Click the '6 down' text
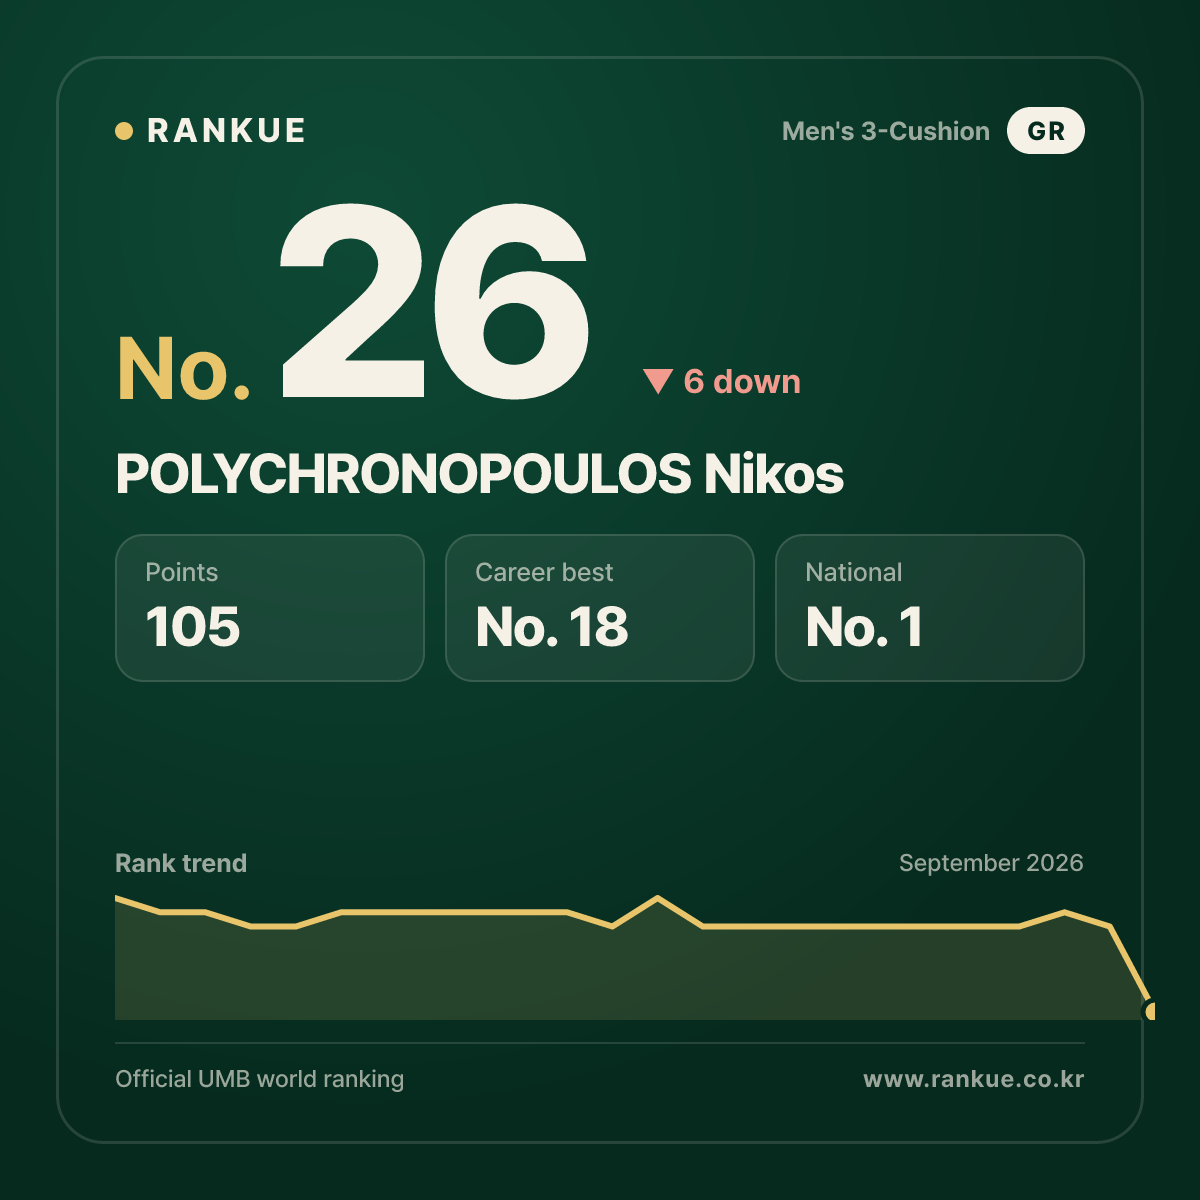1200x1200 pixels. [742, 381]
